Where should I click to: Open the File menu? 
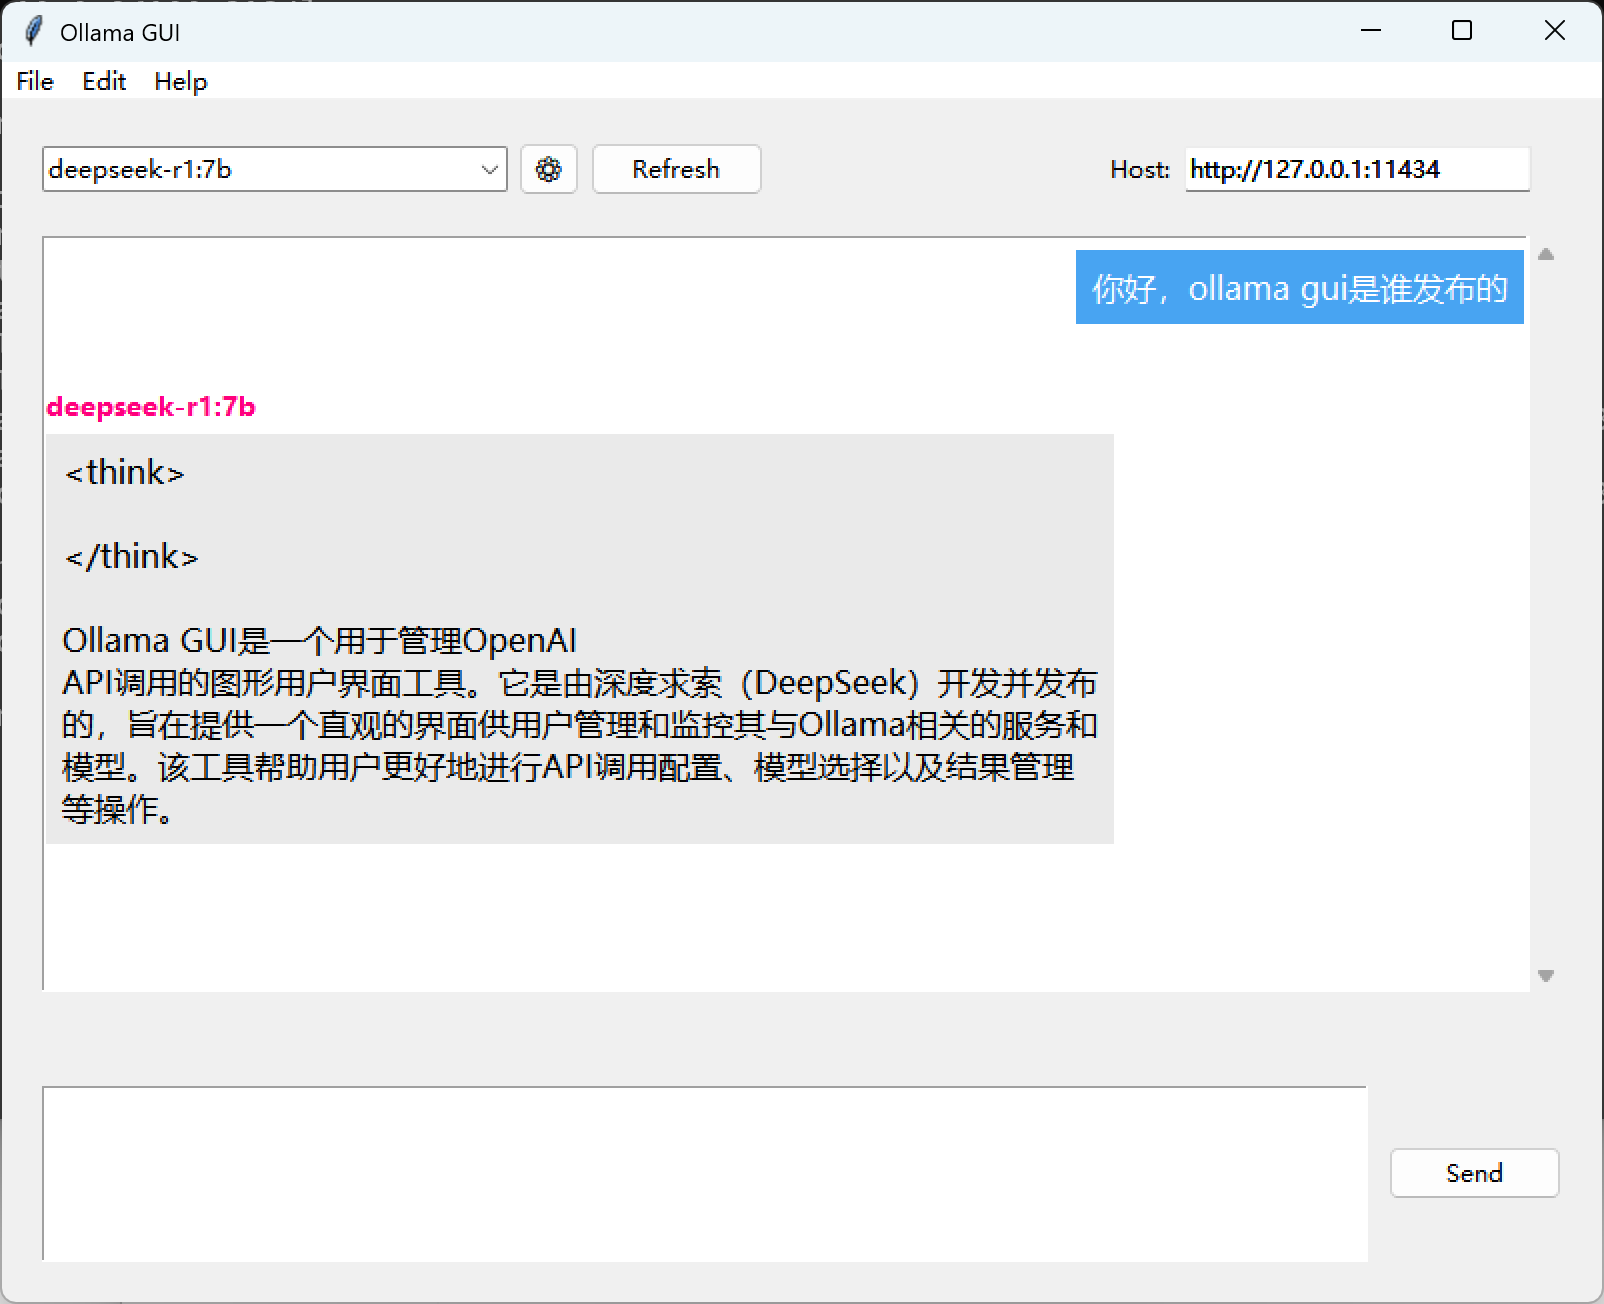(35, 81)
